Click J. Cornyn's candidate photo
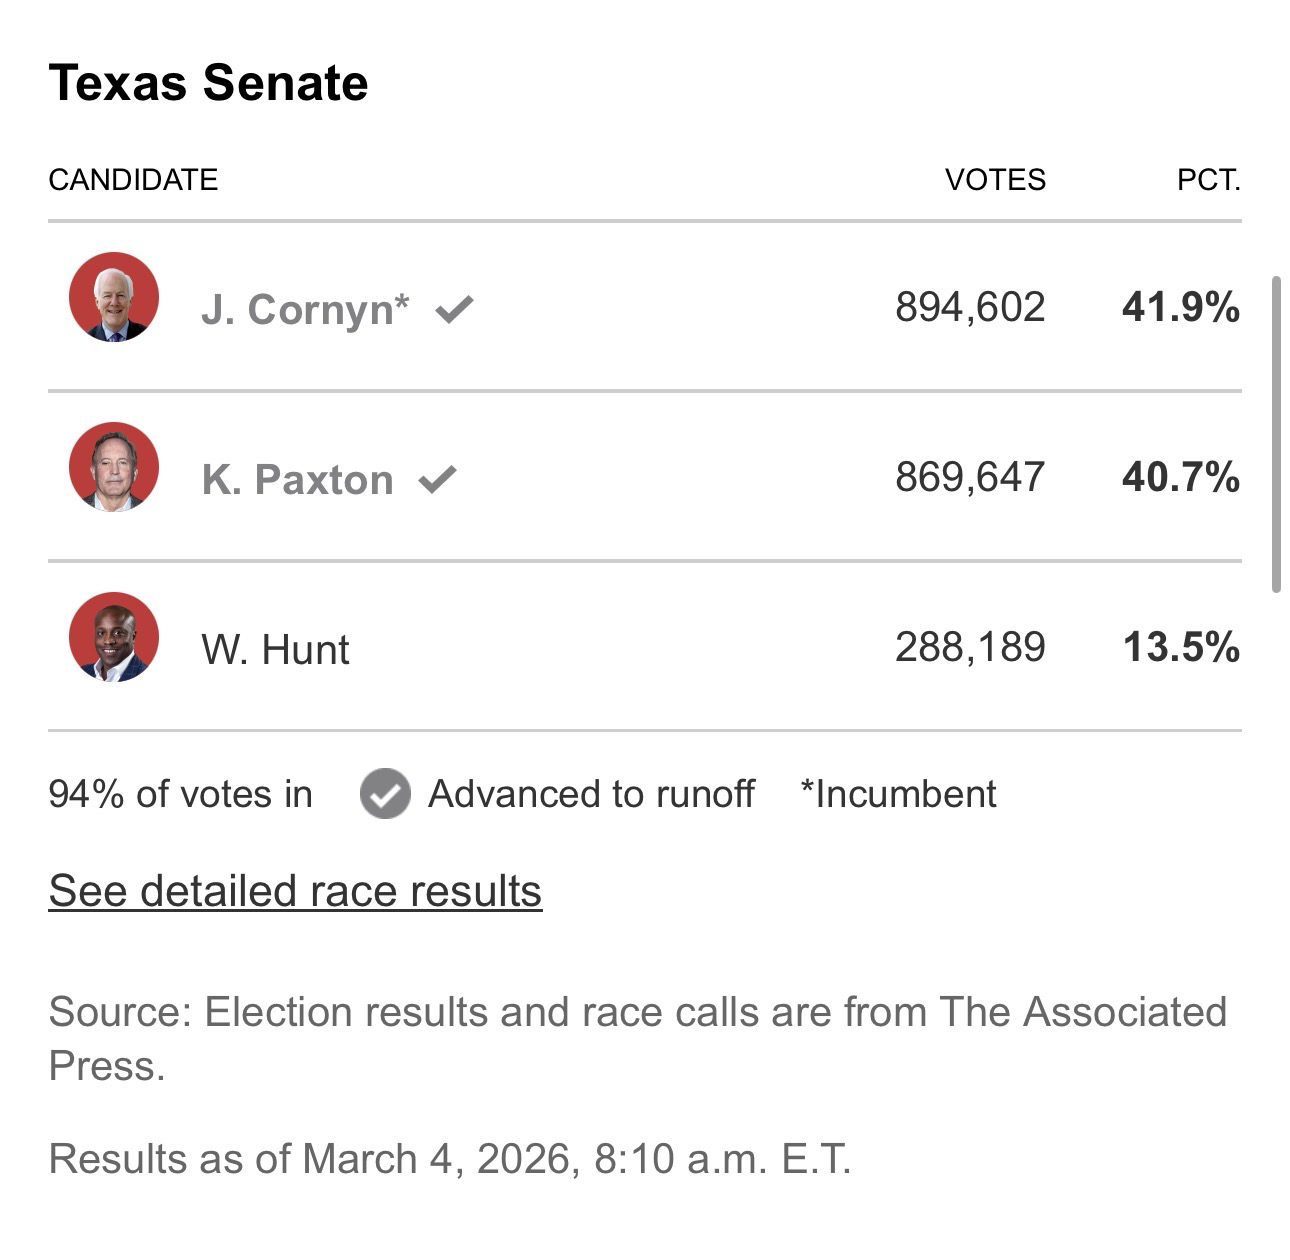This screenshot has width=1290, height=1260. (113, 297)
